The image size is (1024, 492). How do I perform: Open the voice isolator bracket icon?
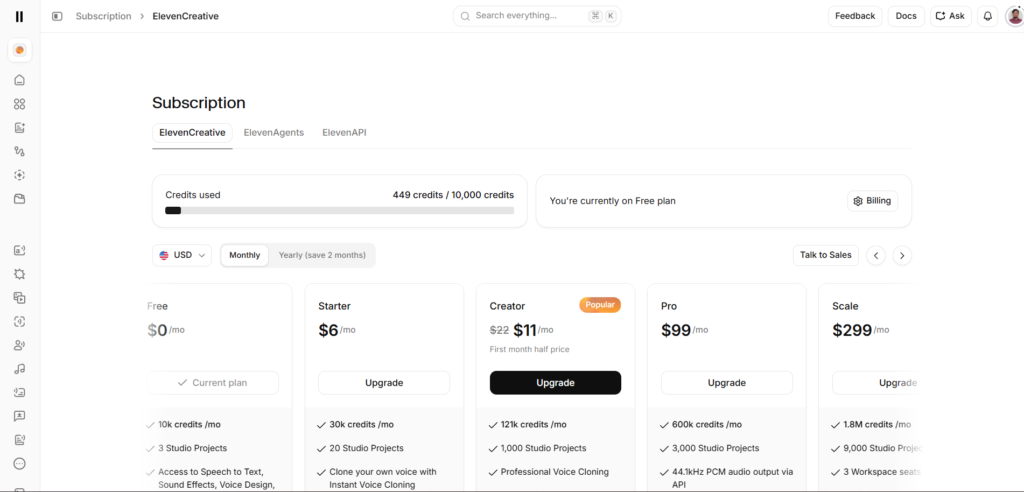coord(20,321)
